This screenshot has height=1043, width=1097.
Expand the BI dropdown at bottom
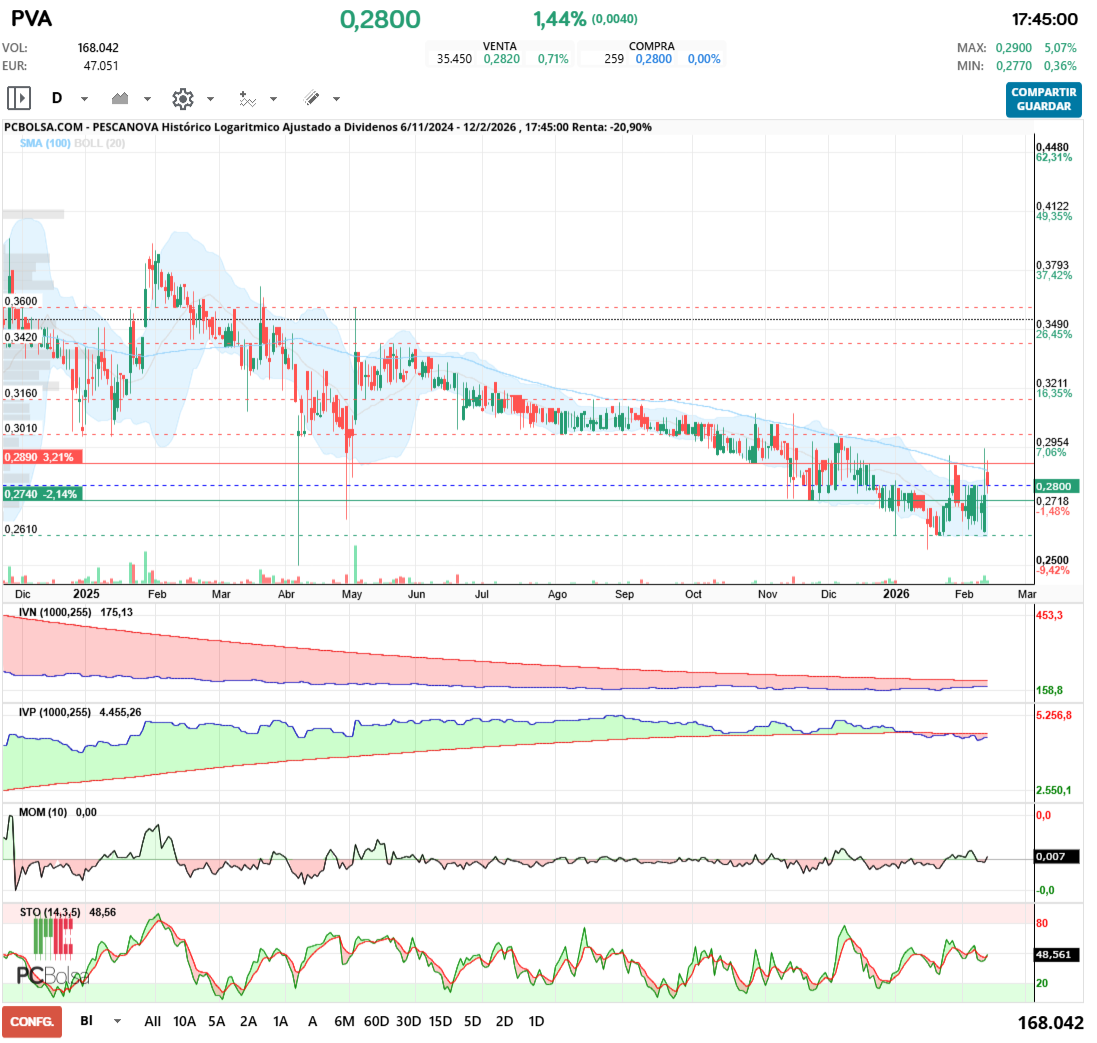point(117,1022)
